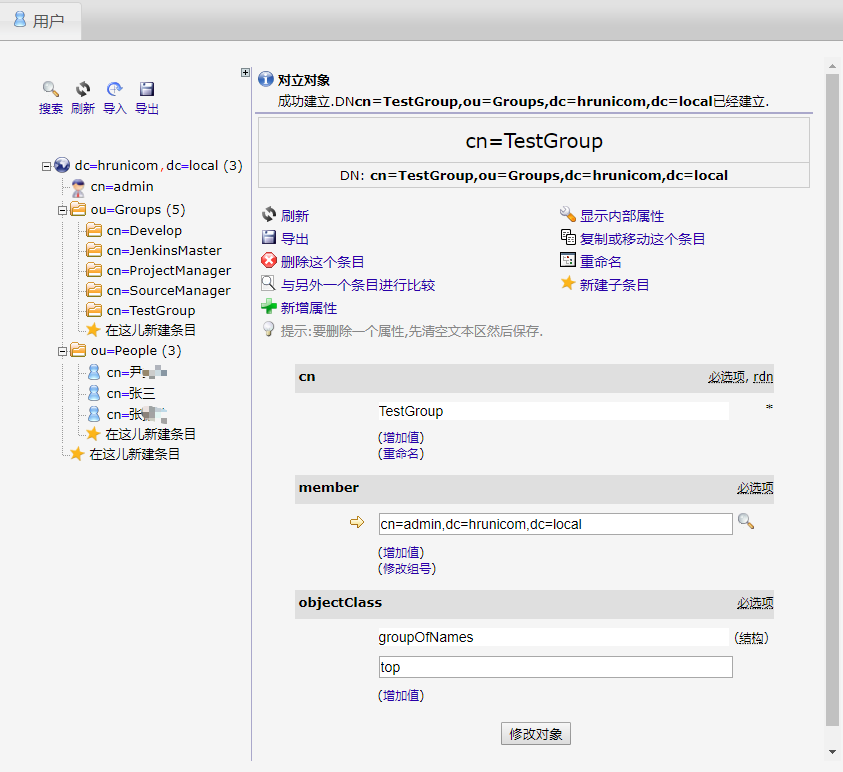Click the magnifier beside the member field
The width and height of the screenshot is (843, 772).
pos(745,522)
